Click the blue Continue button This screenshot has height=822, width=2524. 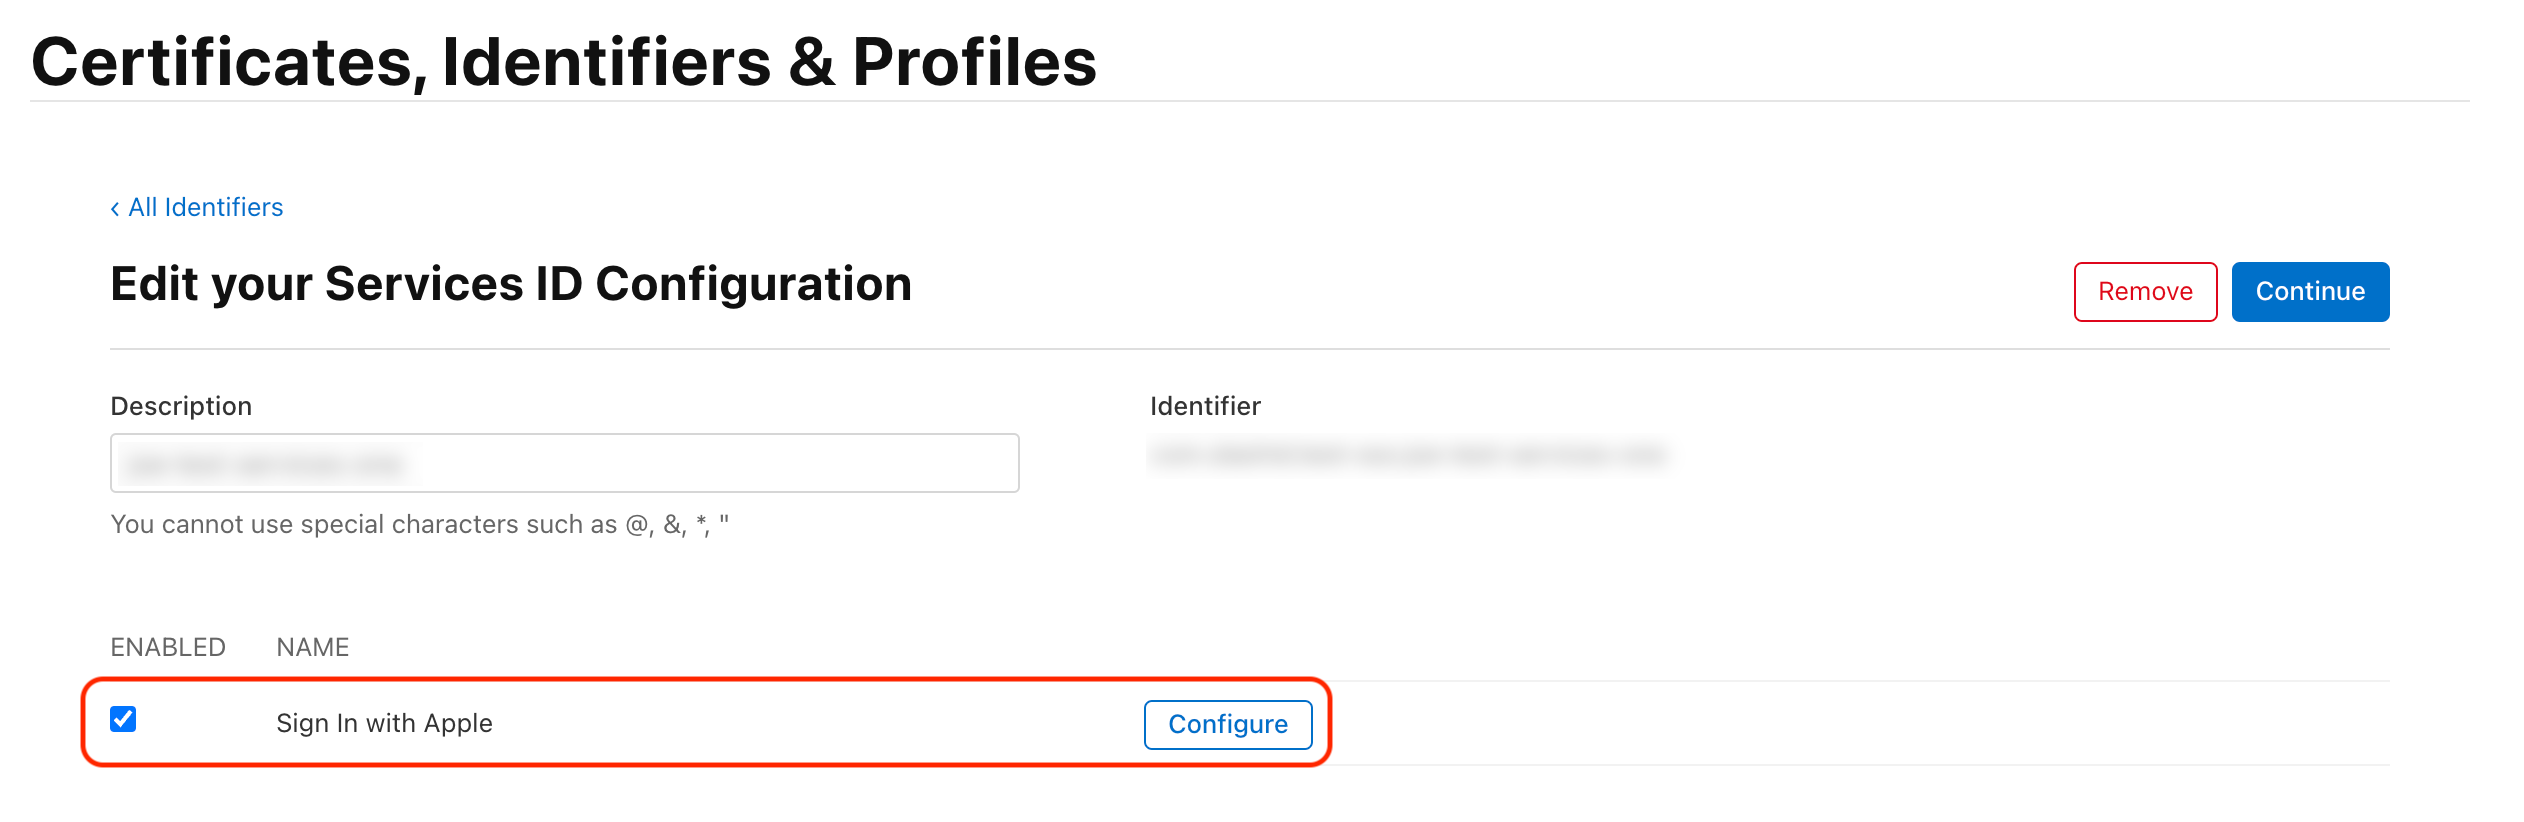(2310, 291)
